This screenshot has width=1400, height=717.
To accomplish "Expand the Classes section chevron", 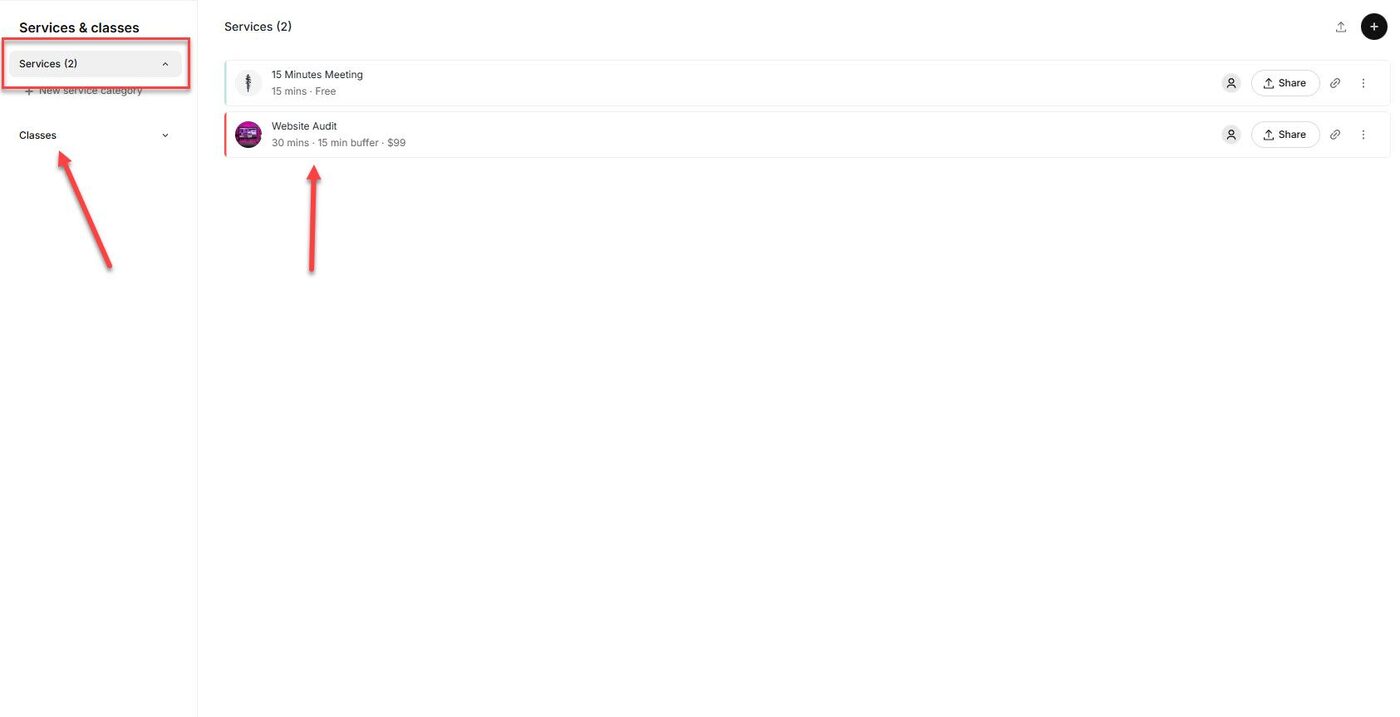I will click(x=165, y=136).
